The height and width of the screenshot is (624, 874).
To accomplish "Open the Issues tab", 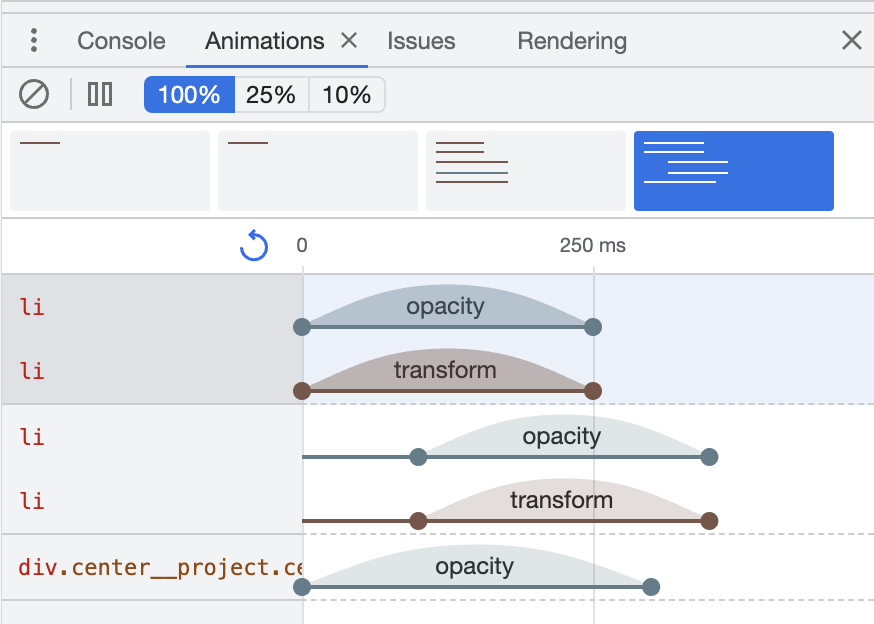I will [421, 41].
